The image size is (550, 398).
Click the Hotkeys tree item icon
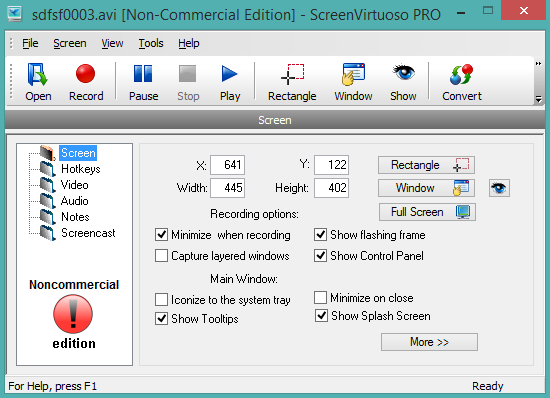tap(47, 169)
